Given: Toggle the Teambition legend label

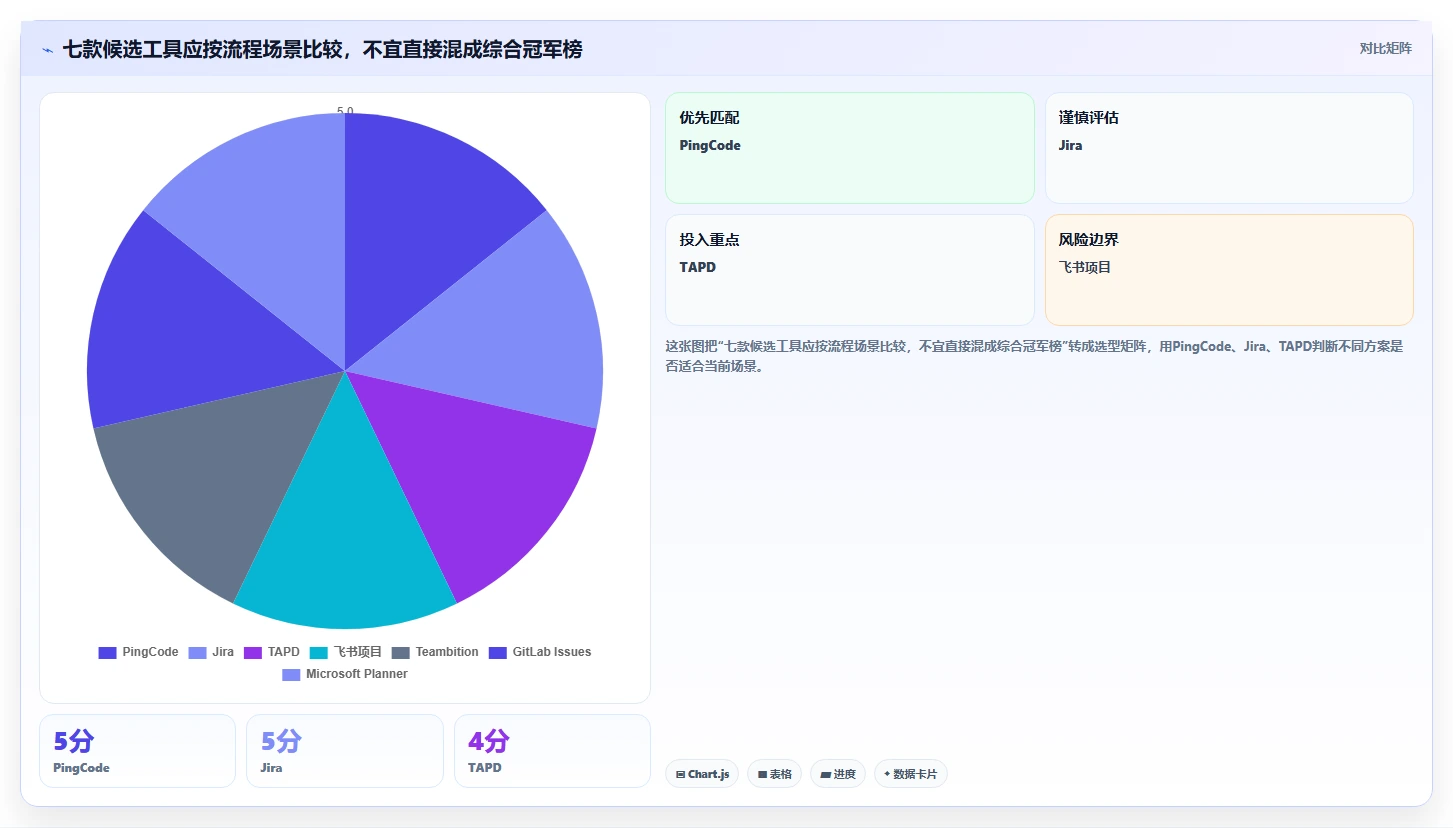Looking at the screenshot, I should click(x=447, y=652).
